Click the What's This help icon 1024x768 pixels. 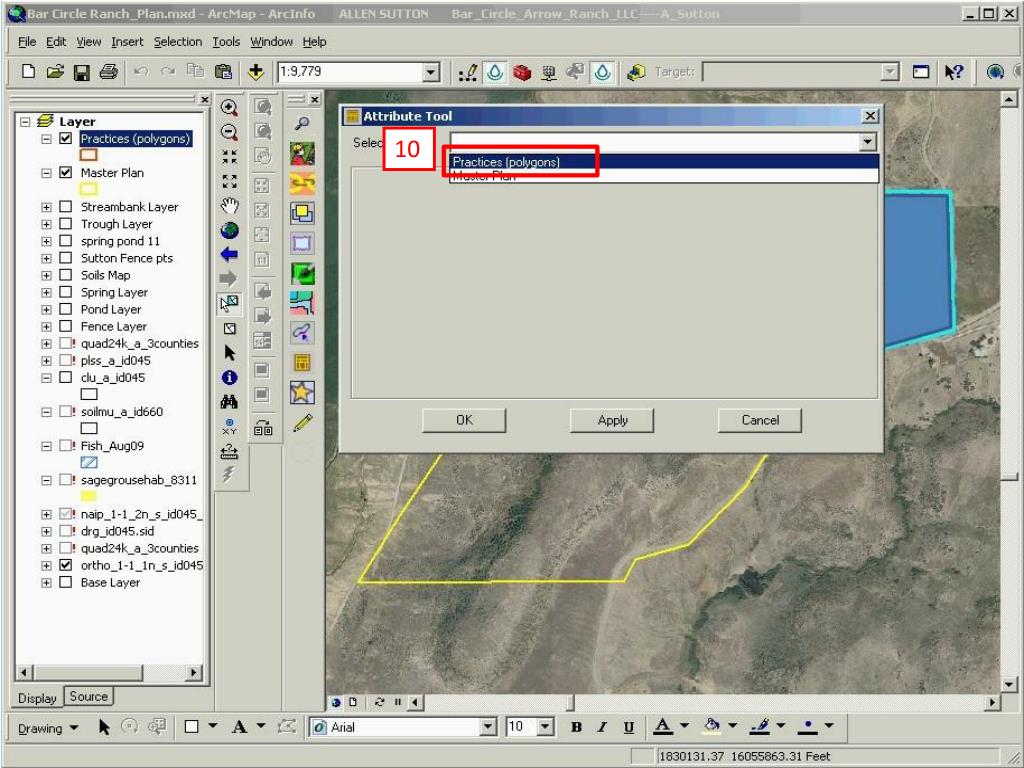coord(954,72)
